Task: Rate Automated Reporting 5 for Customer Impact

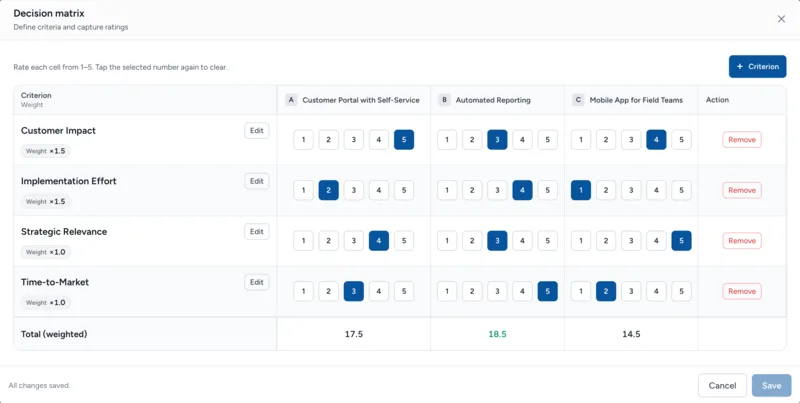Action: (x=547, y=140)
